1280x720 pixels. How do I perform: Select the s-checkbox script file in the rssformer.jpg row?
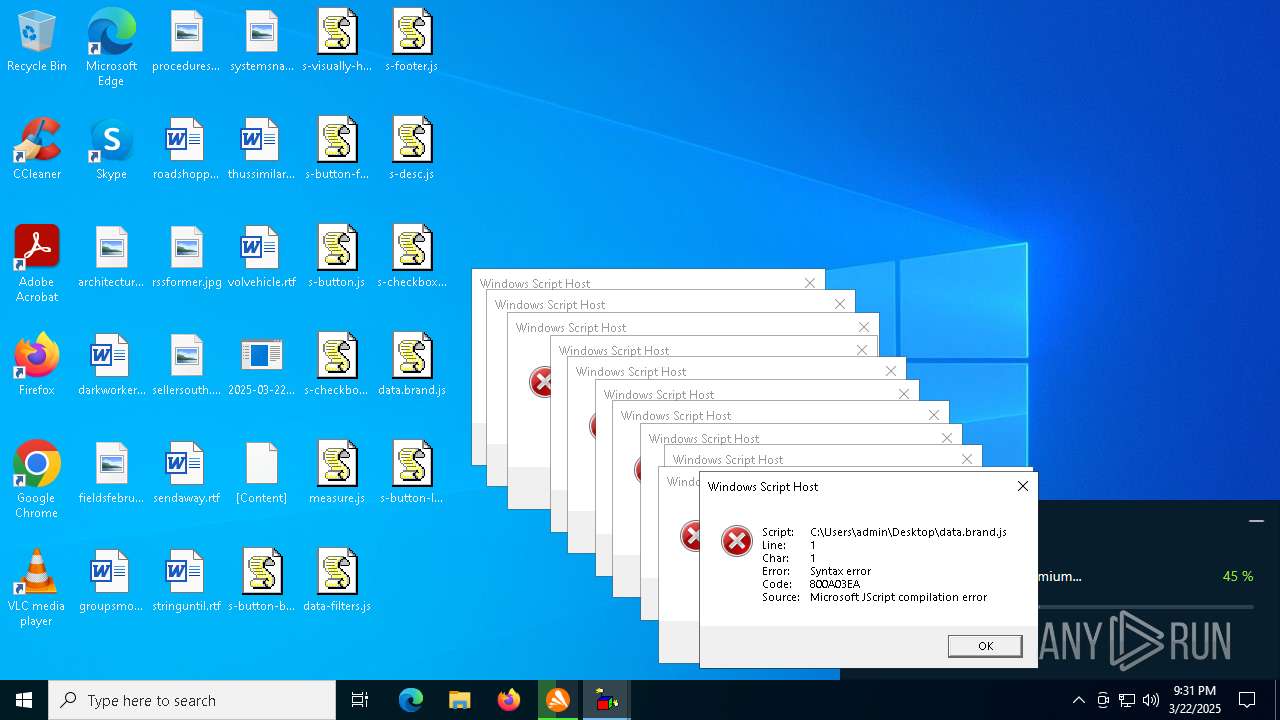pyautogui.click(x=412, y=257)
